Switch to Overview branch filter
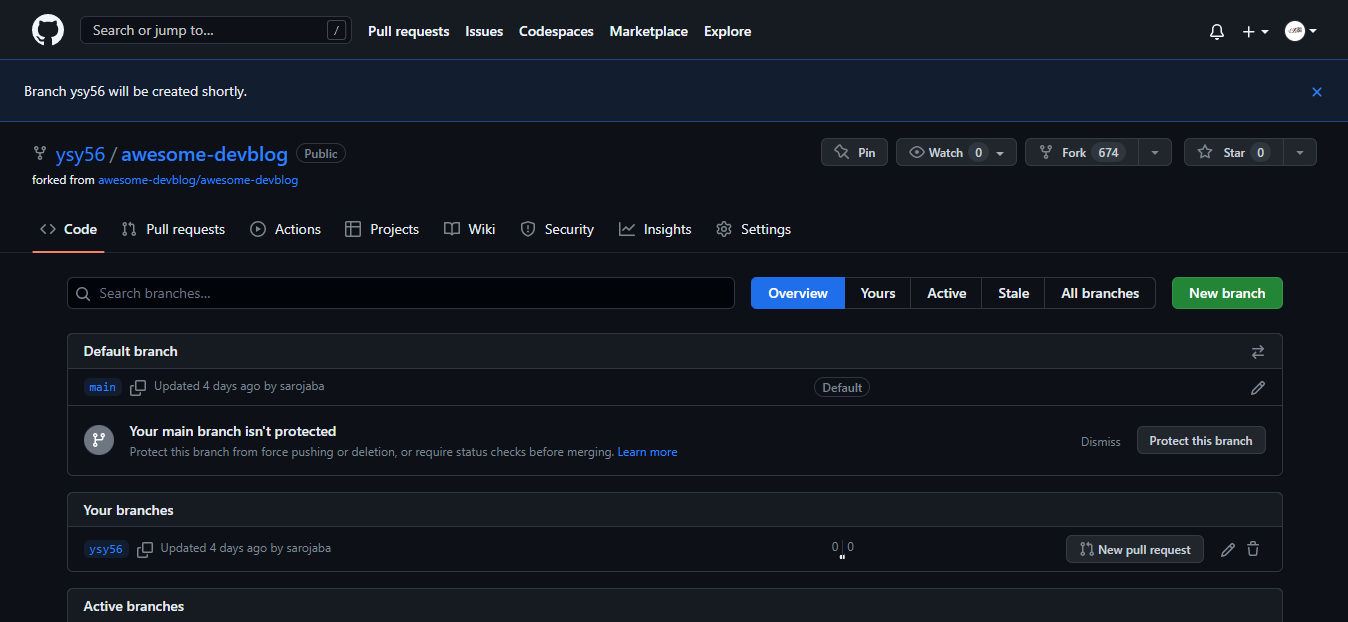1348x622 pixels. [798, 293]
